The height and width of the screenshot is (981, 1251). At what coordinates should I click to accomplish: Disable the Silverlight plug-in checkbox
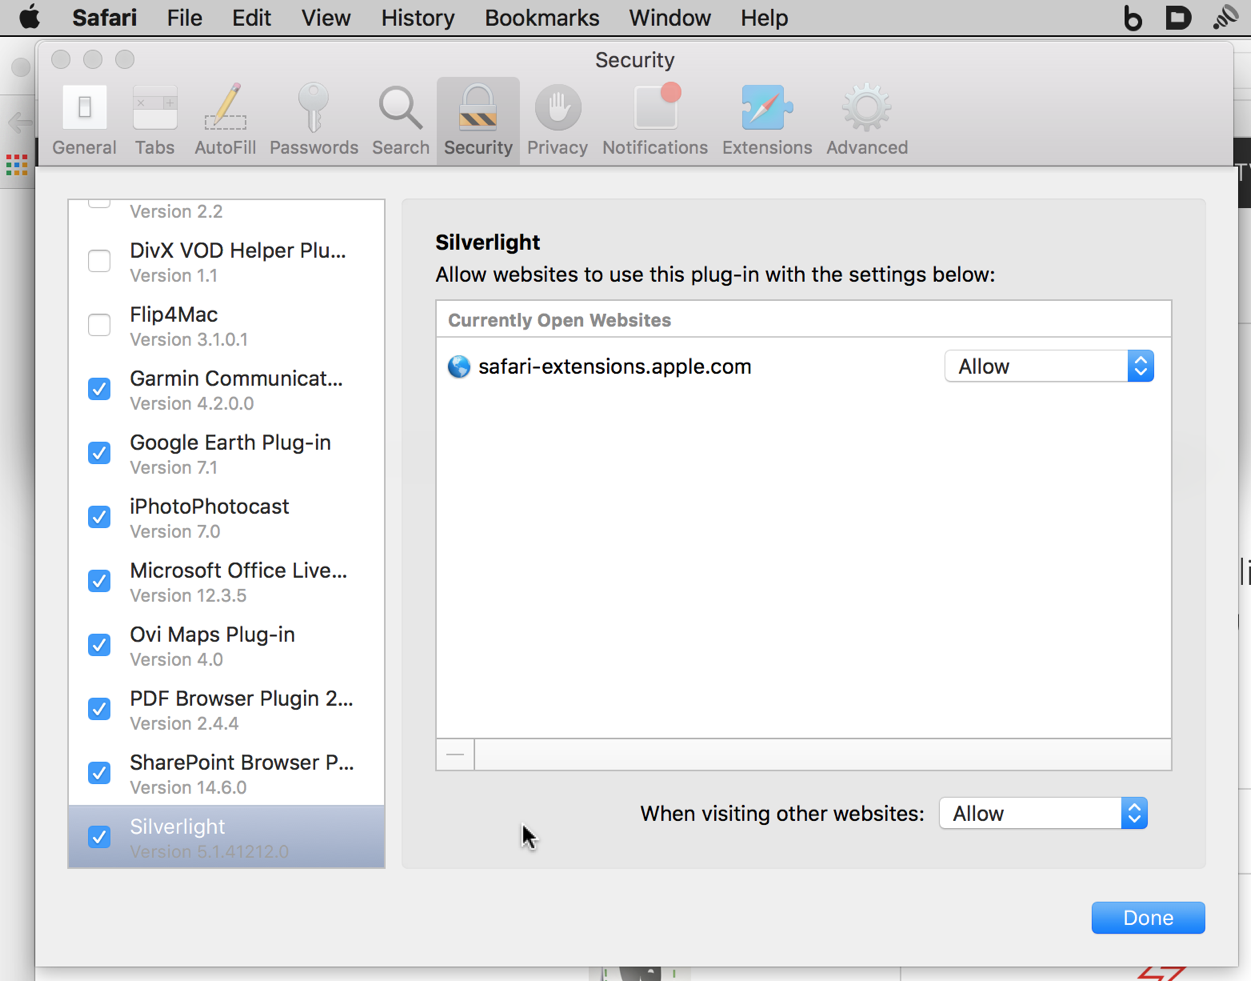99,837
